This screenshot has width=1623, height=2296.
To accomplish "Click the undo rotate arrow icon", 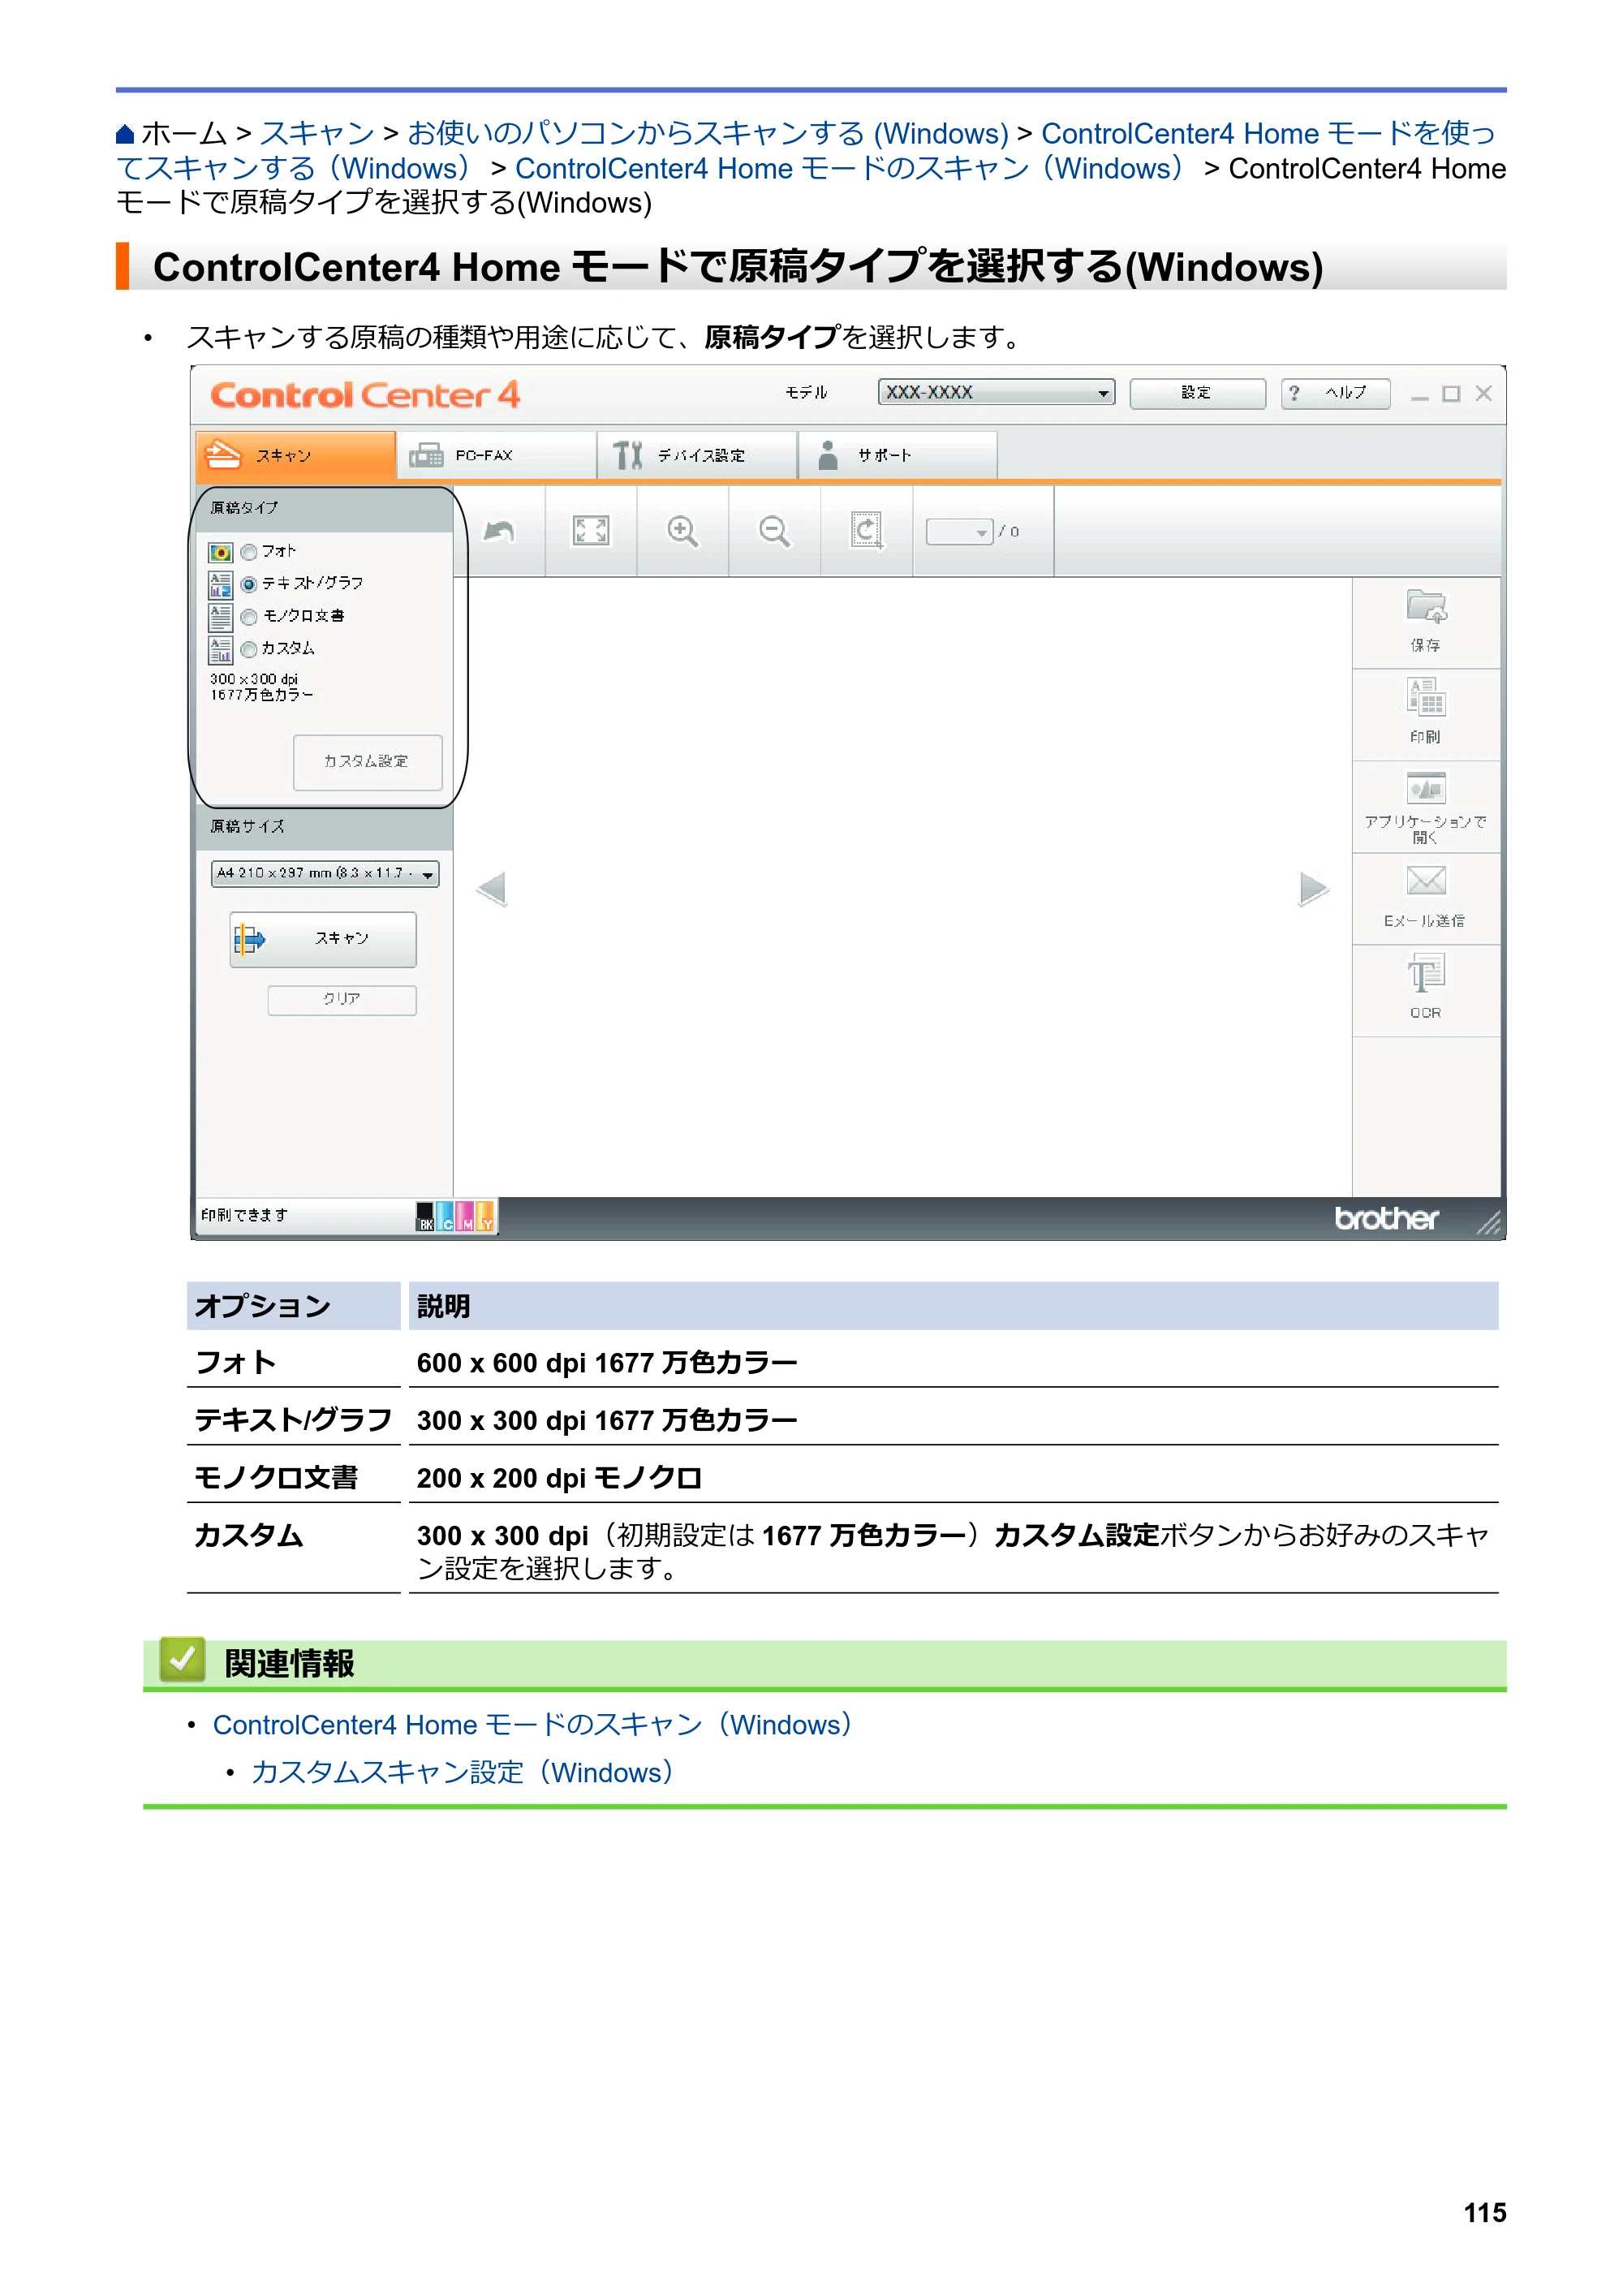I will 499,531.
